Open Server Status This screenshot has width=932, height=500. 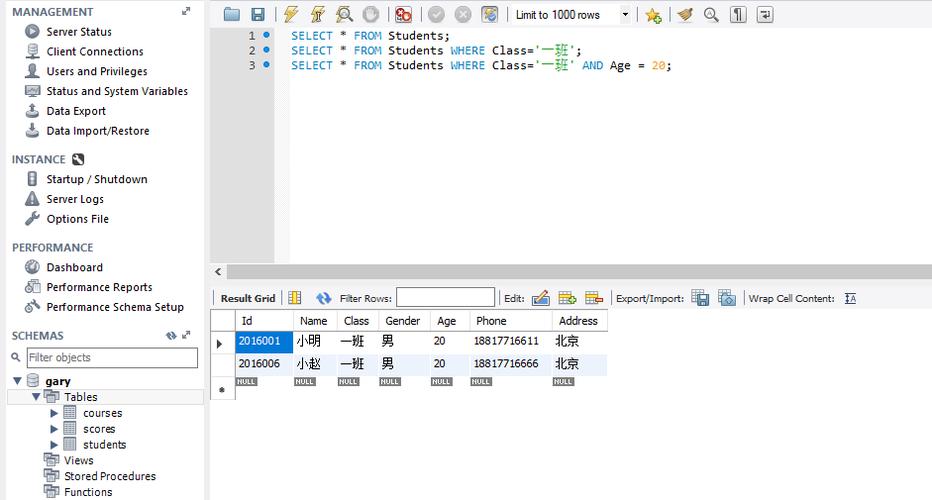pos(79,32)
